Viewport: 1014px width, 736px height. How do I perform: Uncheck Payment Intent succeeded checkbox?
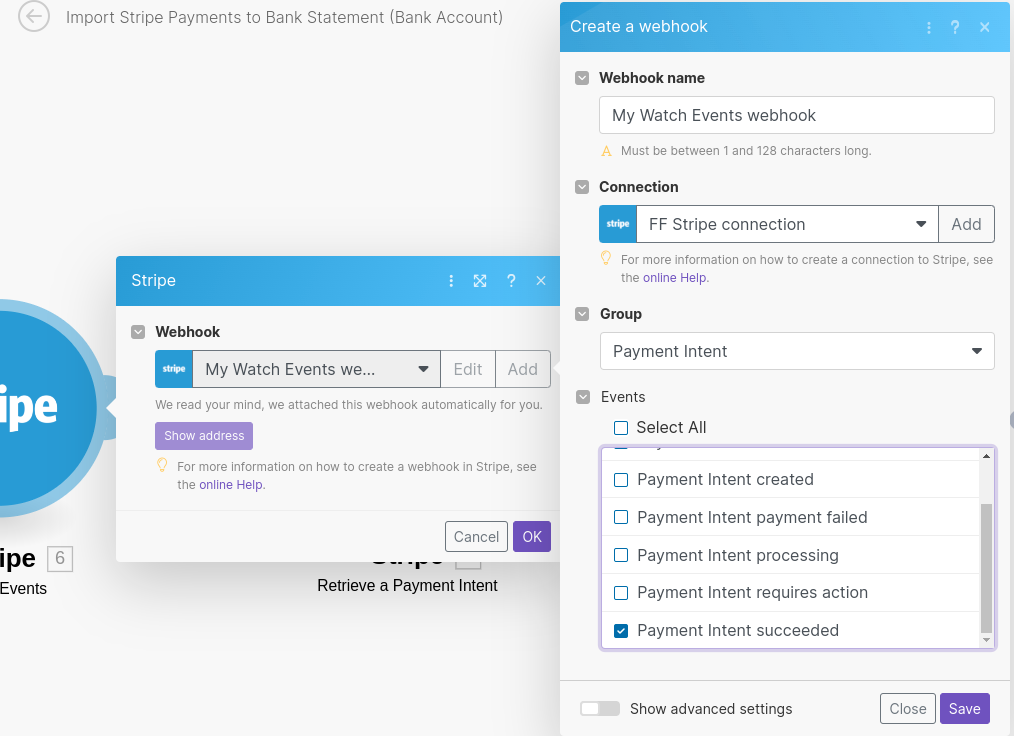(x=621, y=631)
